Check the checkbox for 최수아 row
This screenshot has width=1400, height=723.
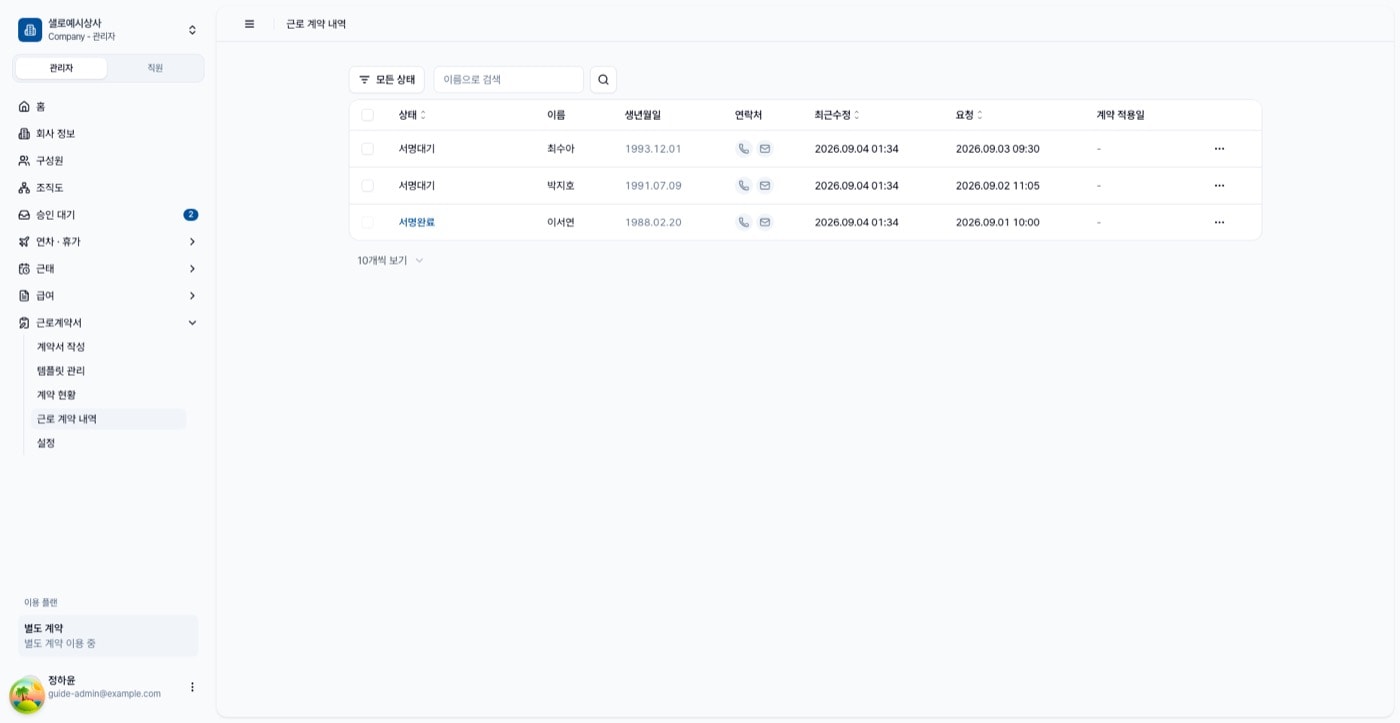[x=368, y=149]
